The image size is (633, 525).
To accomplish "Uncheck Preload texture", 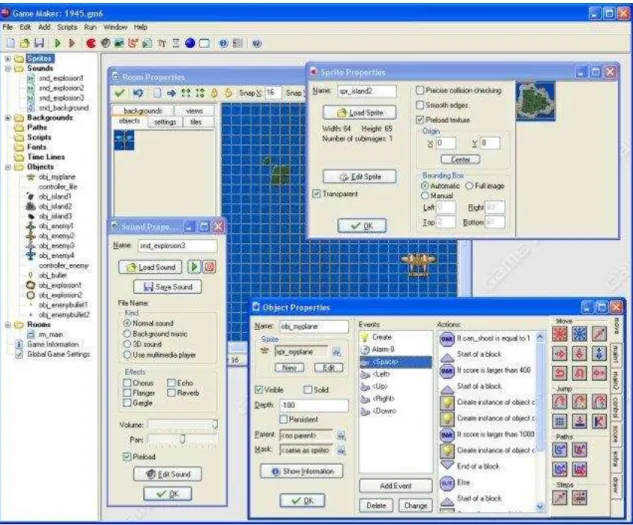I will pyautogui.click(x=420, y=120).
